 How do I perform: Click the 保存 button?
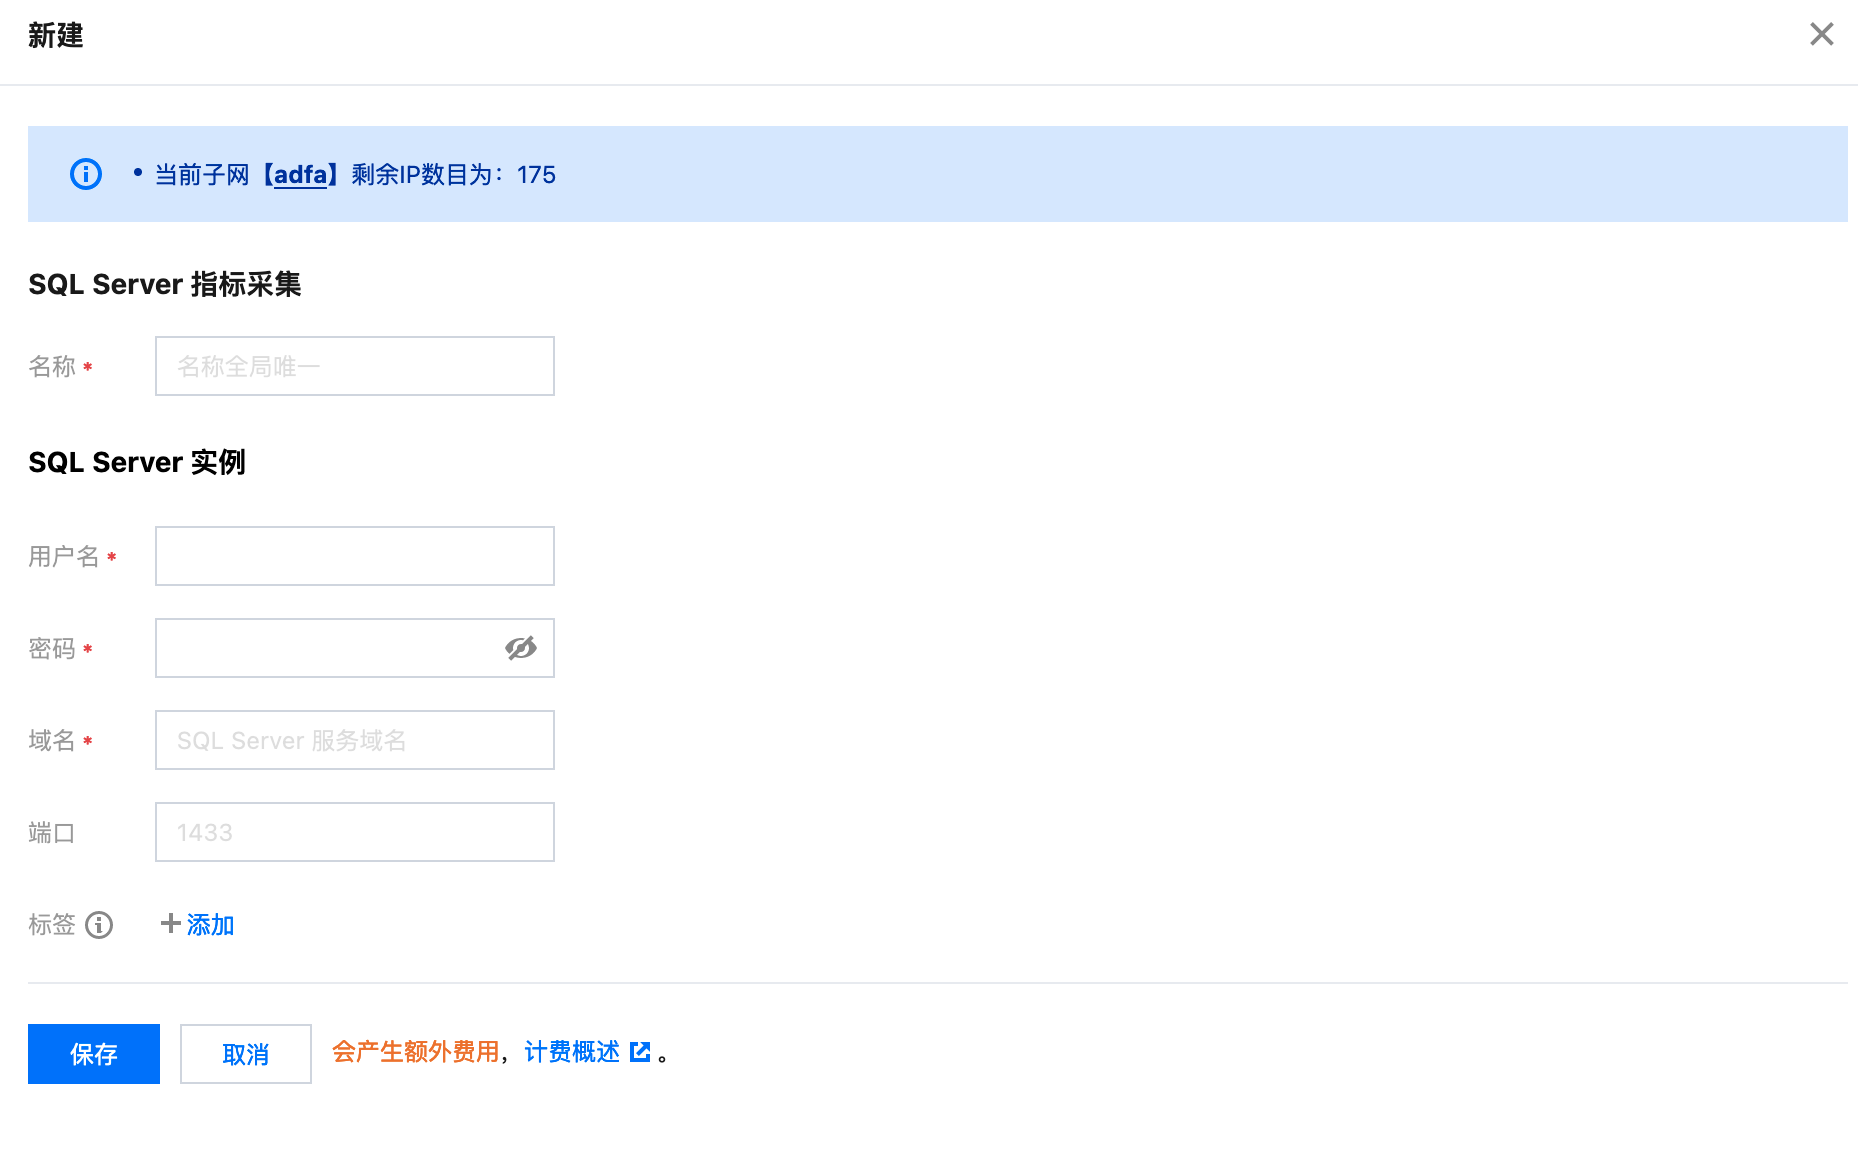(x=94, y=1054)
